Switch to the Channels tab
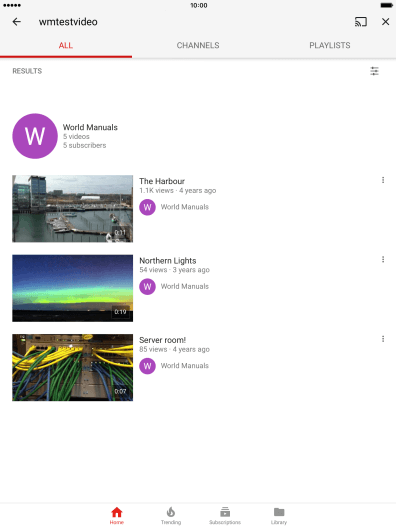This screenshot has width=396, height=528. [x=198, y=45]
